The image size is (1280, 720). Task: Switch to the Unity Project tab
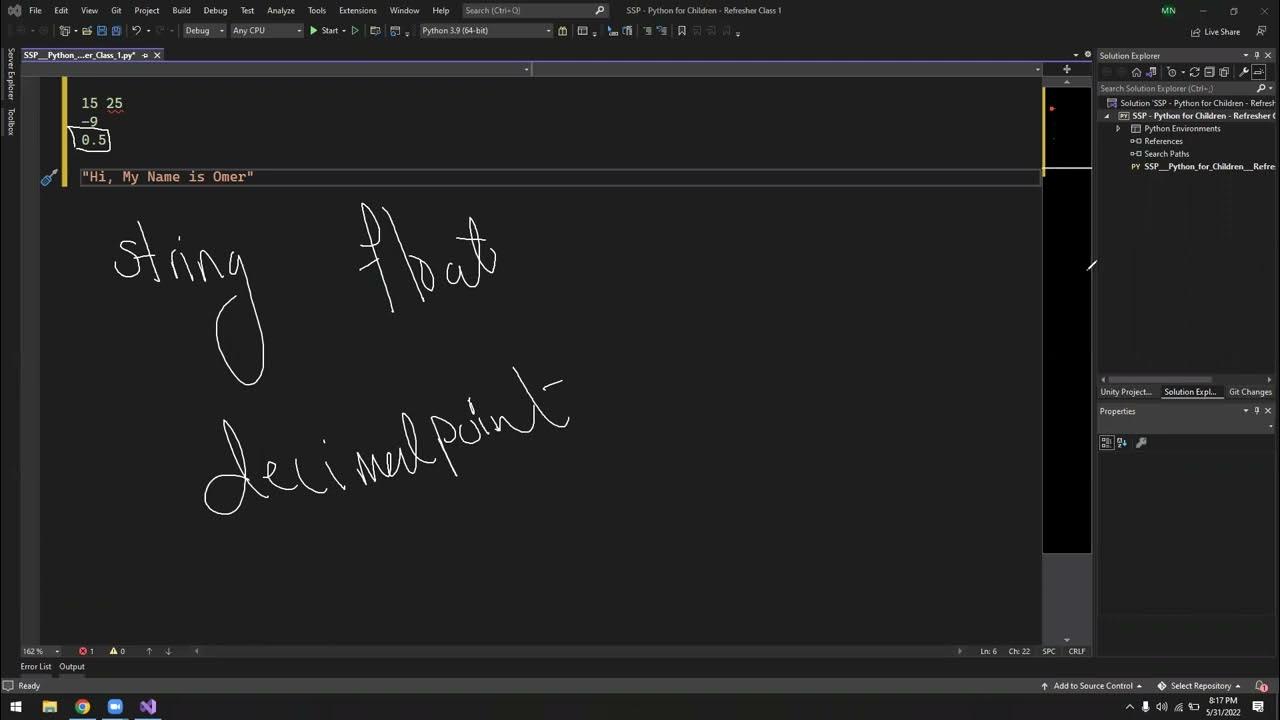point(1126,392)
